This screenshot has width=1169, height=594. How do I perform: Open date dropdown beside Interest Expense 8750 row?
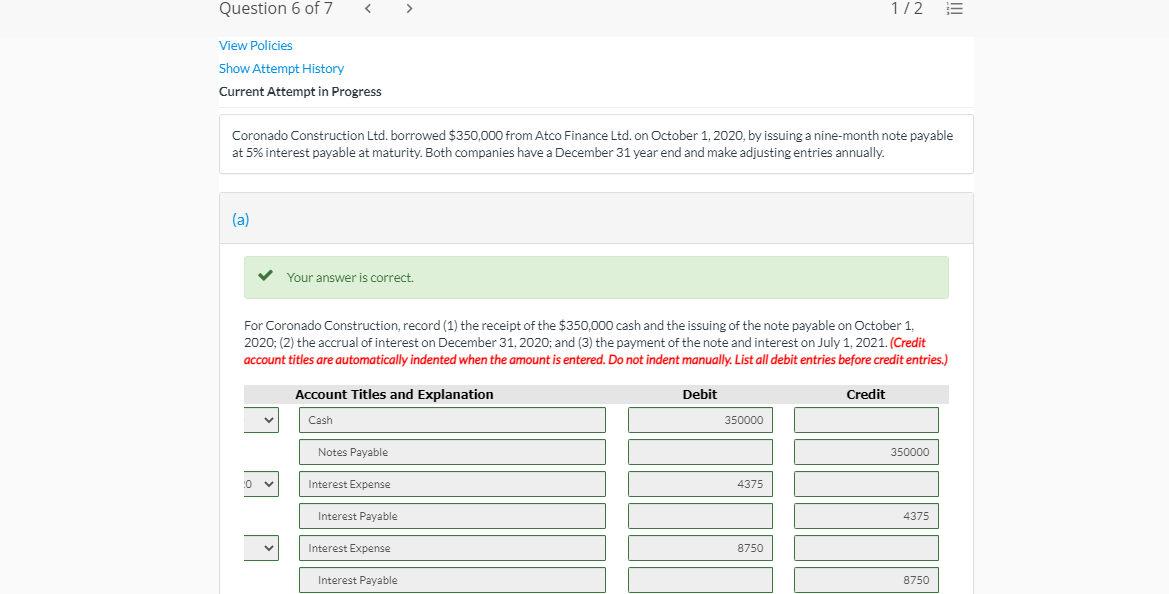(x=261, y=549)
